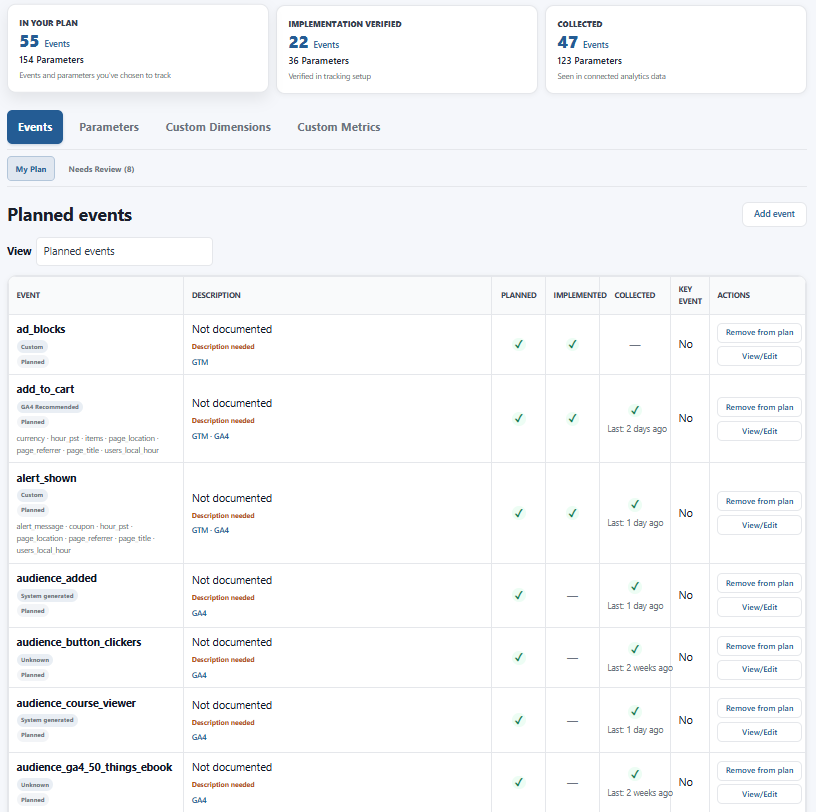Viewport: 816px width, 812px height.
Task: Remove audience_course_viewer from plan
Action: (x=759, y=708)
